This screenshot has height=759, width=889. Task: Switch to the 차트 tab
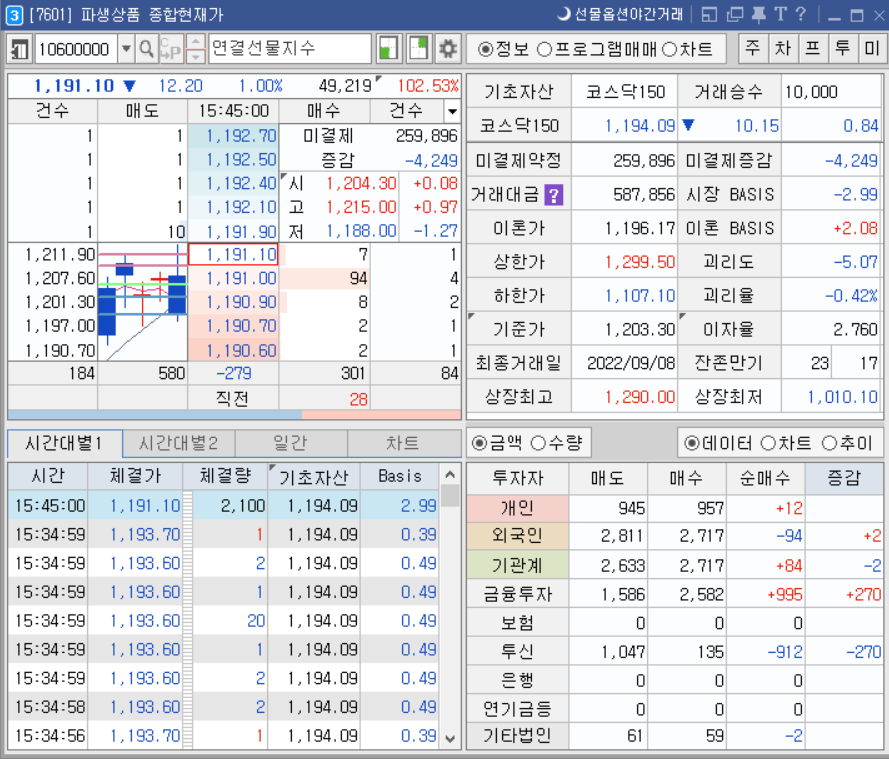pos(404,443)
